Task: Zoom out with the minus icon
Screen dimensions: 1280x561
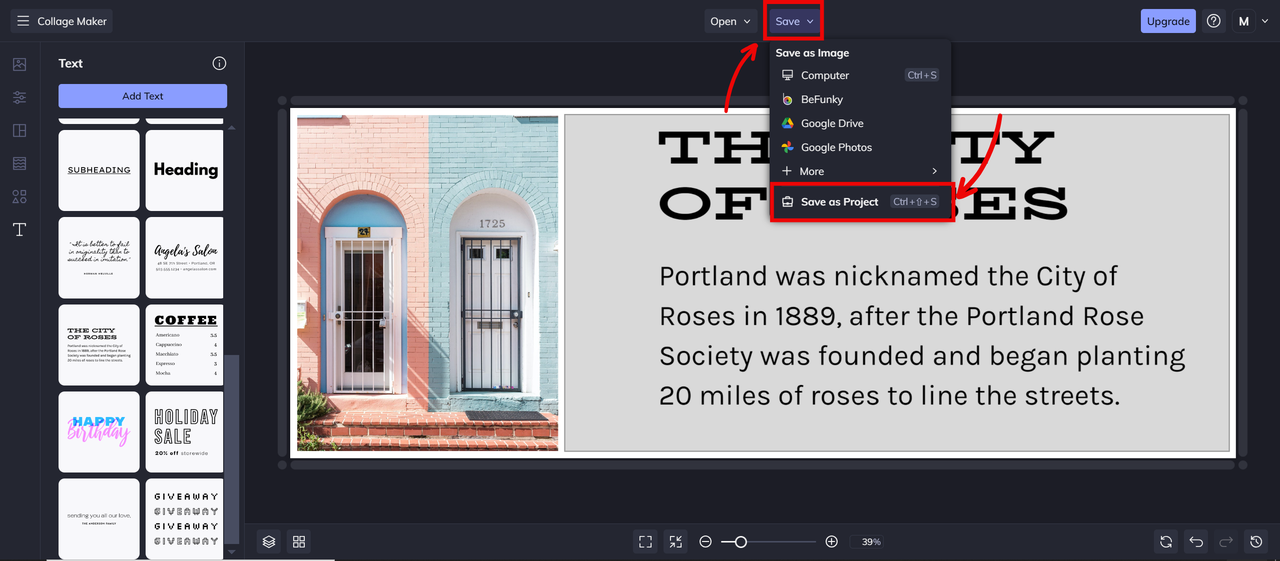Action: [705, 541]
